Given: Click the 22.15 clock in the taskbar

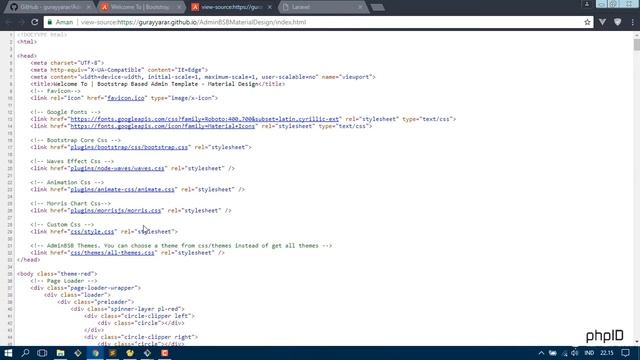Looking at the screenshot, I should pos(607,353).
